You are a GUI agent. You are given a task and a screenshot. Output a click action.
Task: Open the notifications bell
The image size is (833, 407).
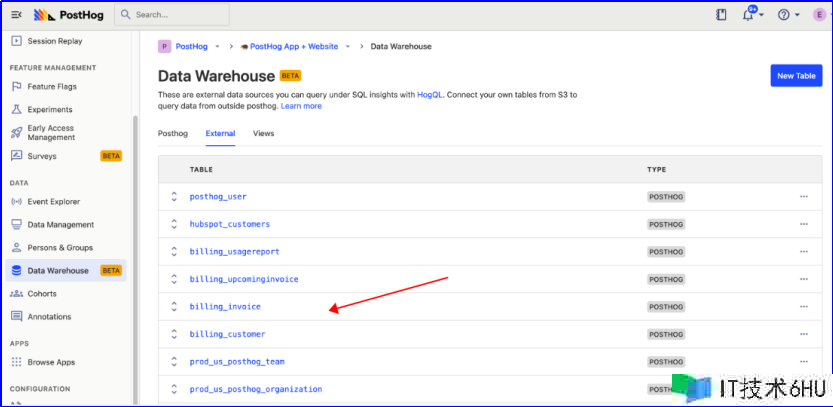tap(751, 15)
